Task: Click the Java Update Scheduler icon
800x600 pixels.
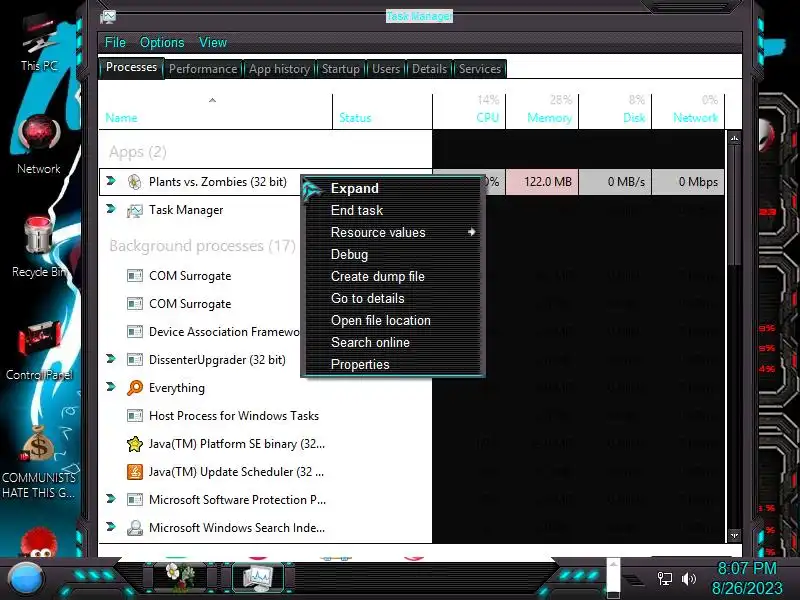Action: [135, 472]
